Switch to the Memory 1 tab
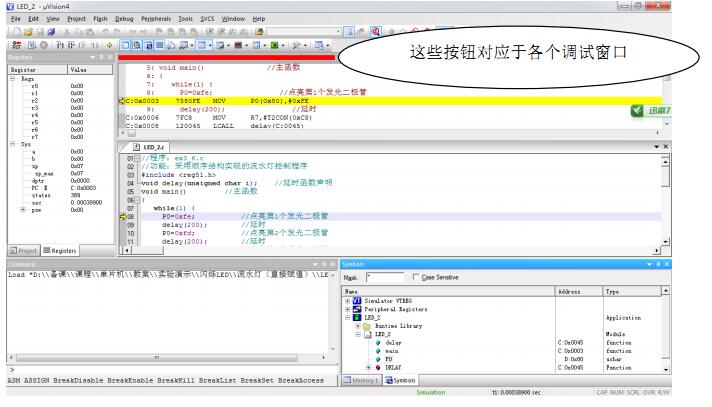 tap(361, 380)
